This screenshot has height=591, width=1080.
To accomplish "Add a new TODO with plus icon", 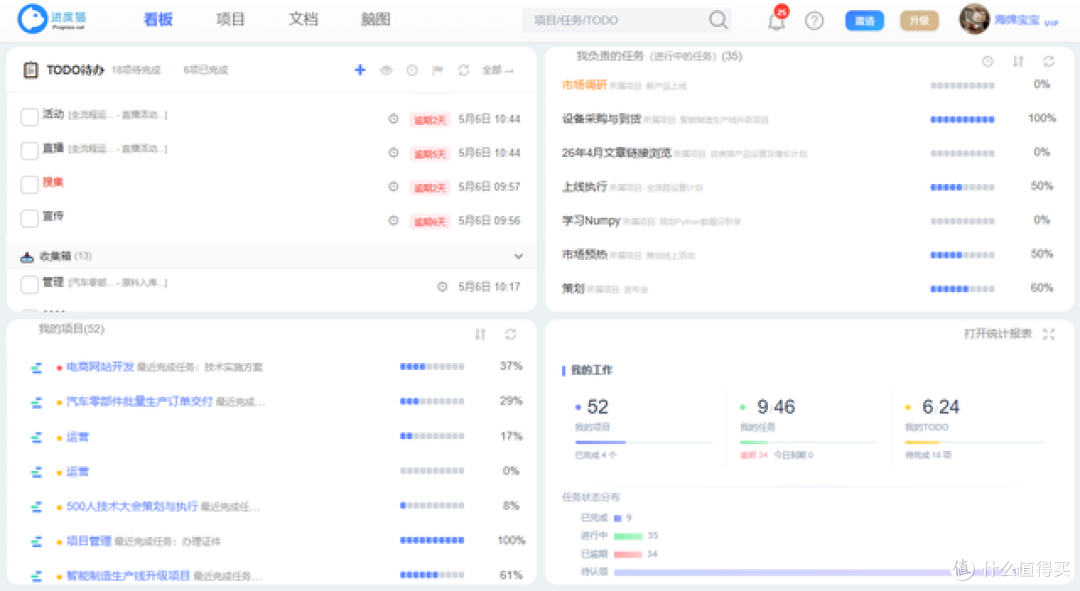I will (x=360, y=70).
